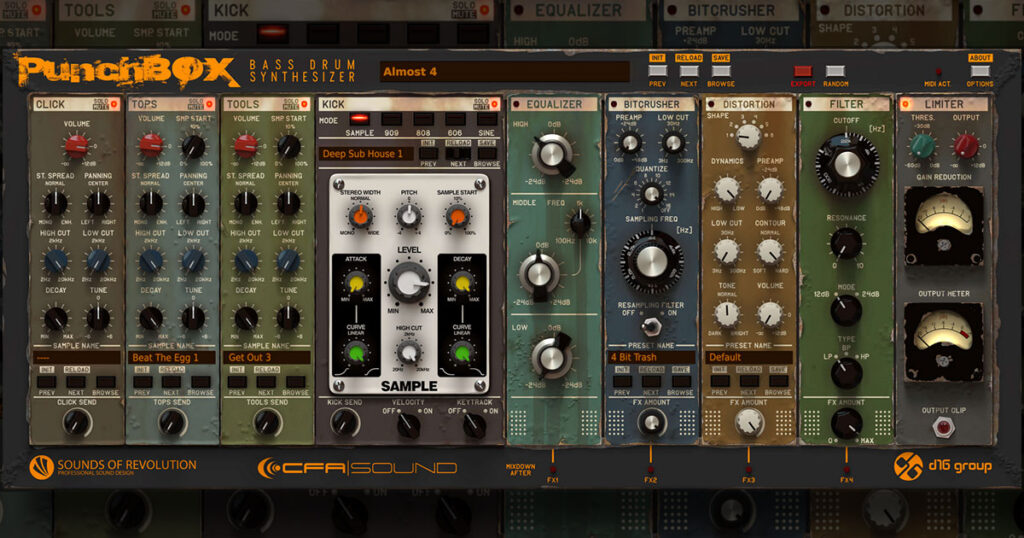The image size is (1024, 538).
Task: Click the green Attack Curve knob
Action: [x=355, y=354]
